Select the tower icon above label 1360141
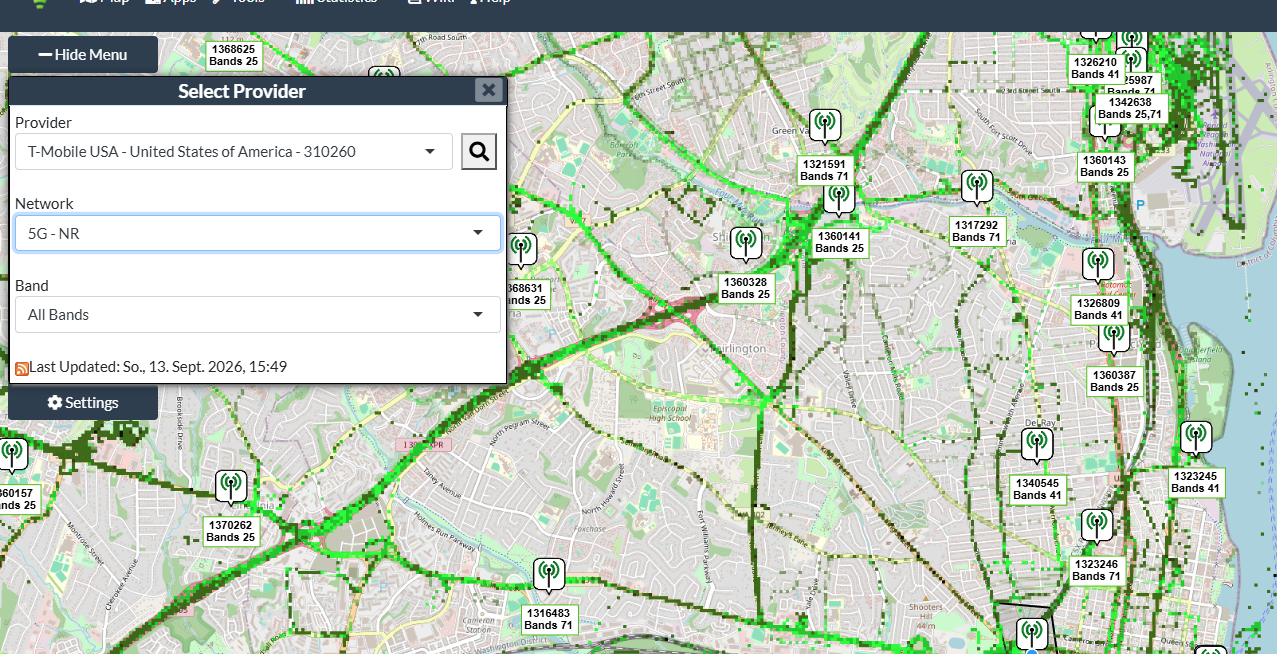The height and width of the screenshot is (654, 1277). click(839, 198)
